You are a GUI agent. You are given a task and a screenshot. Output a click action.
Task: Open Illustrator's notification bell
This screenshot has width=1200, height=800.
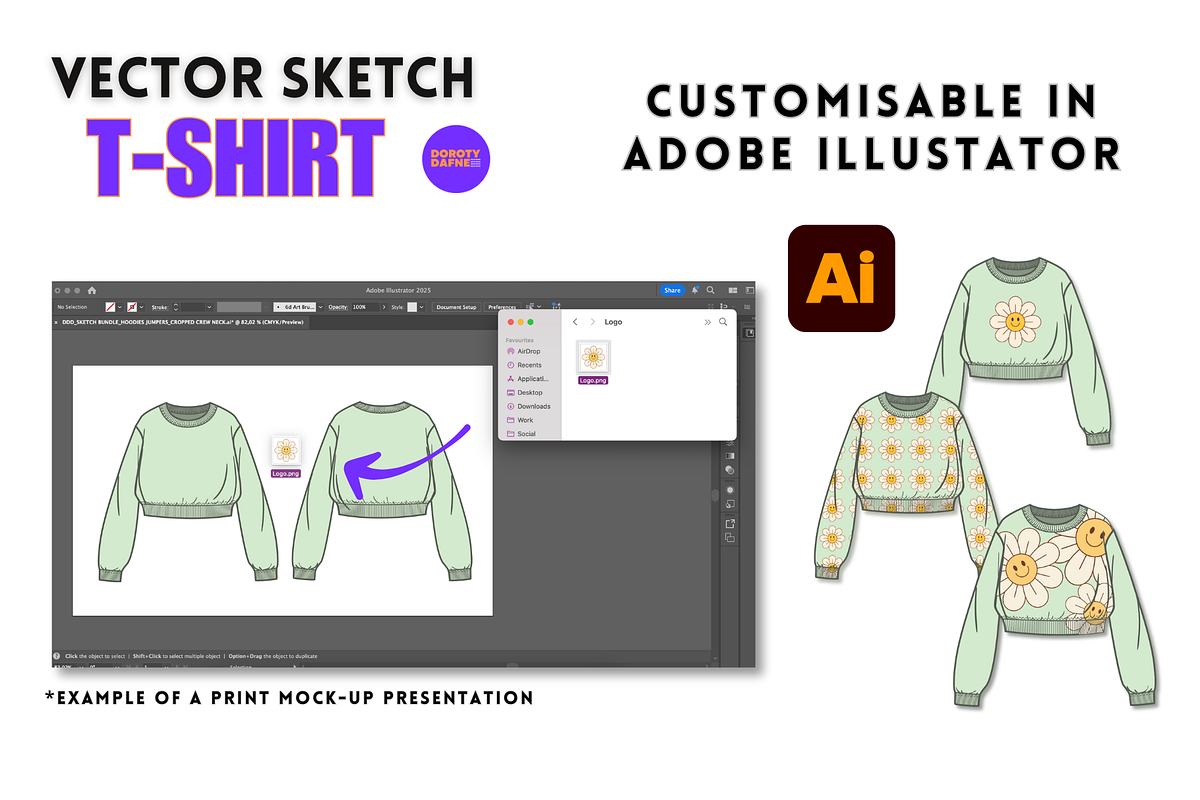695,290
